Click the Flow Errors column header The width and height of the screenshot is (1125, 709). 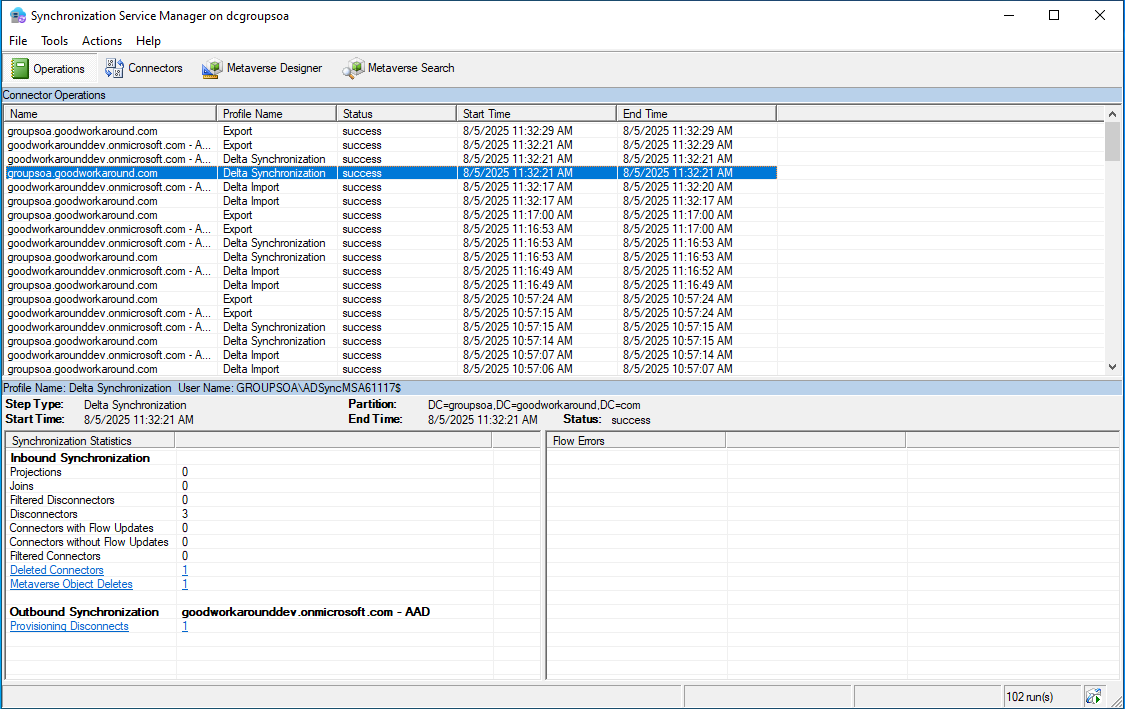(x=636, y=440)
